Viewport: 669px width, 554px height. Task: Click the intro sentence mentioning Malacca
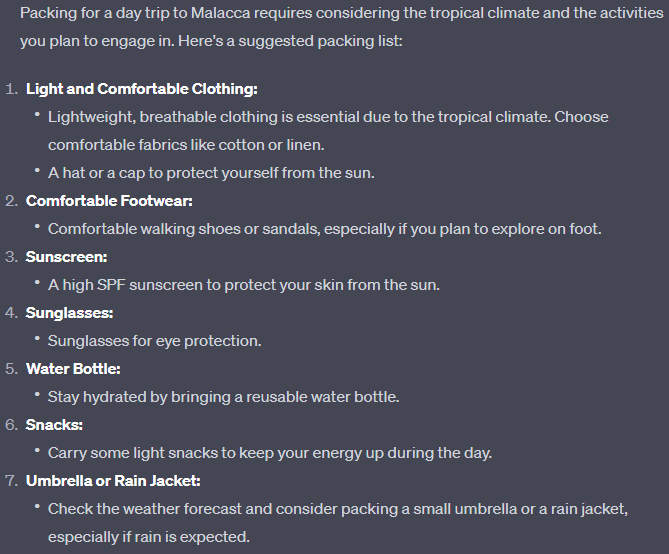(x=341, y=27)
